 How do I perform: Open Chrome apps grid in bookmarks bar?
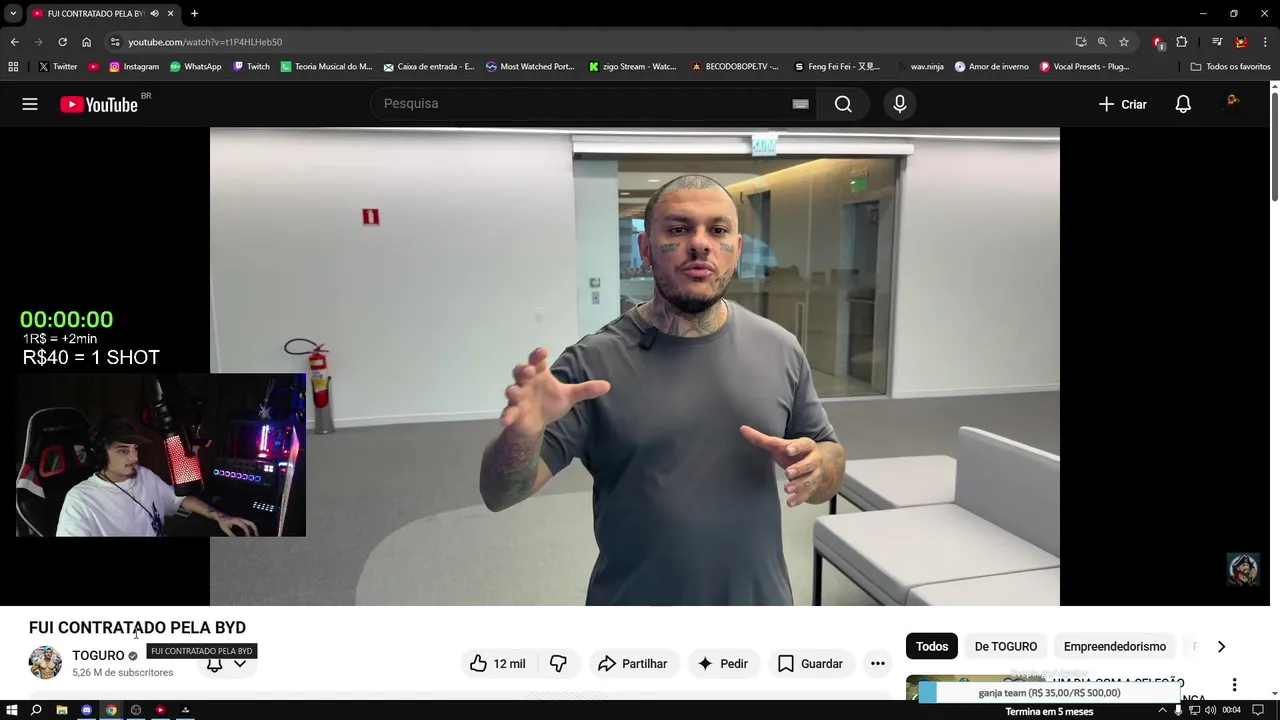(13, 67)
